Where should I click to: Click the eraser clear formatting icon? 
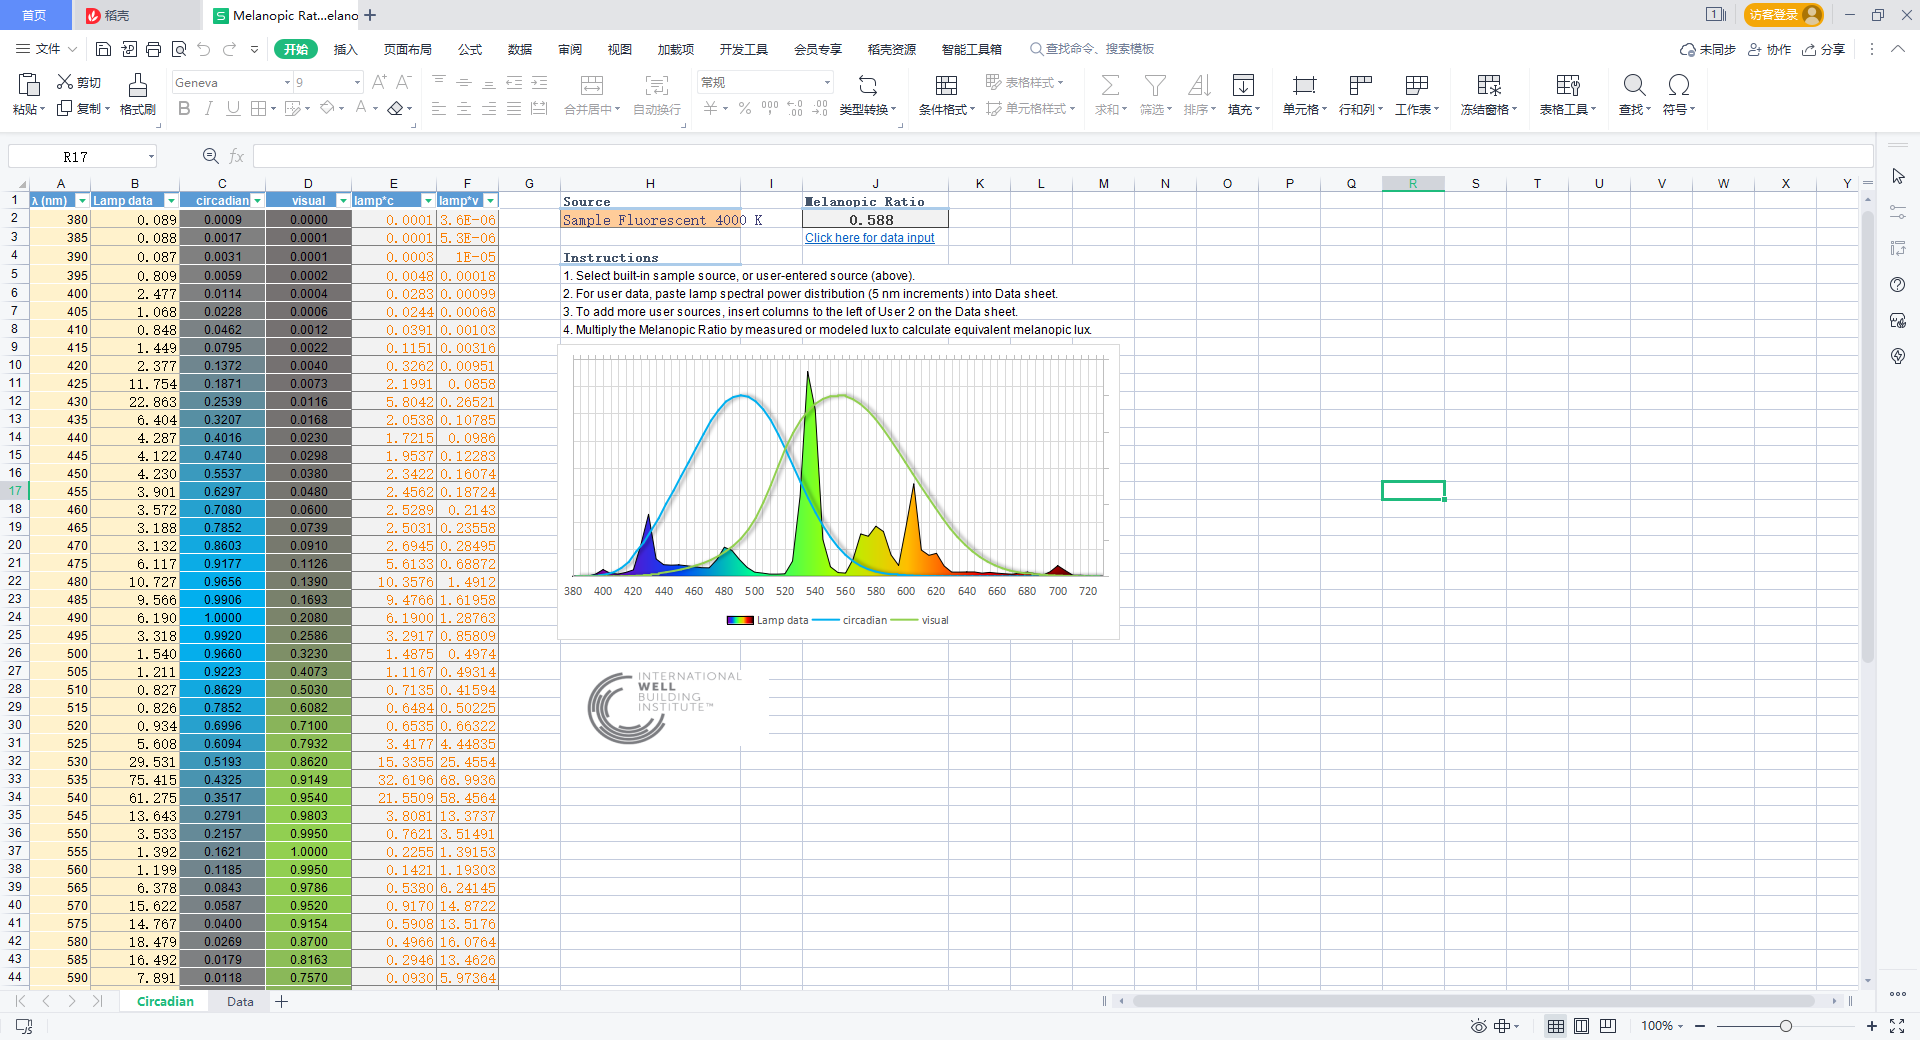396,108
